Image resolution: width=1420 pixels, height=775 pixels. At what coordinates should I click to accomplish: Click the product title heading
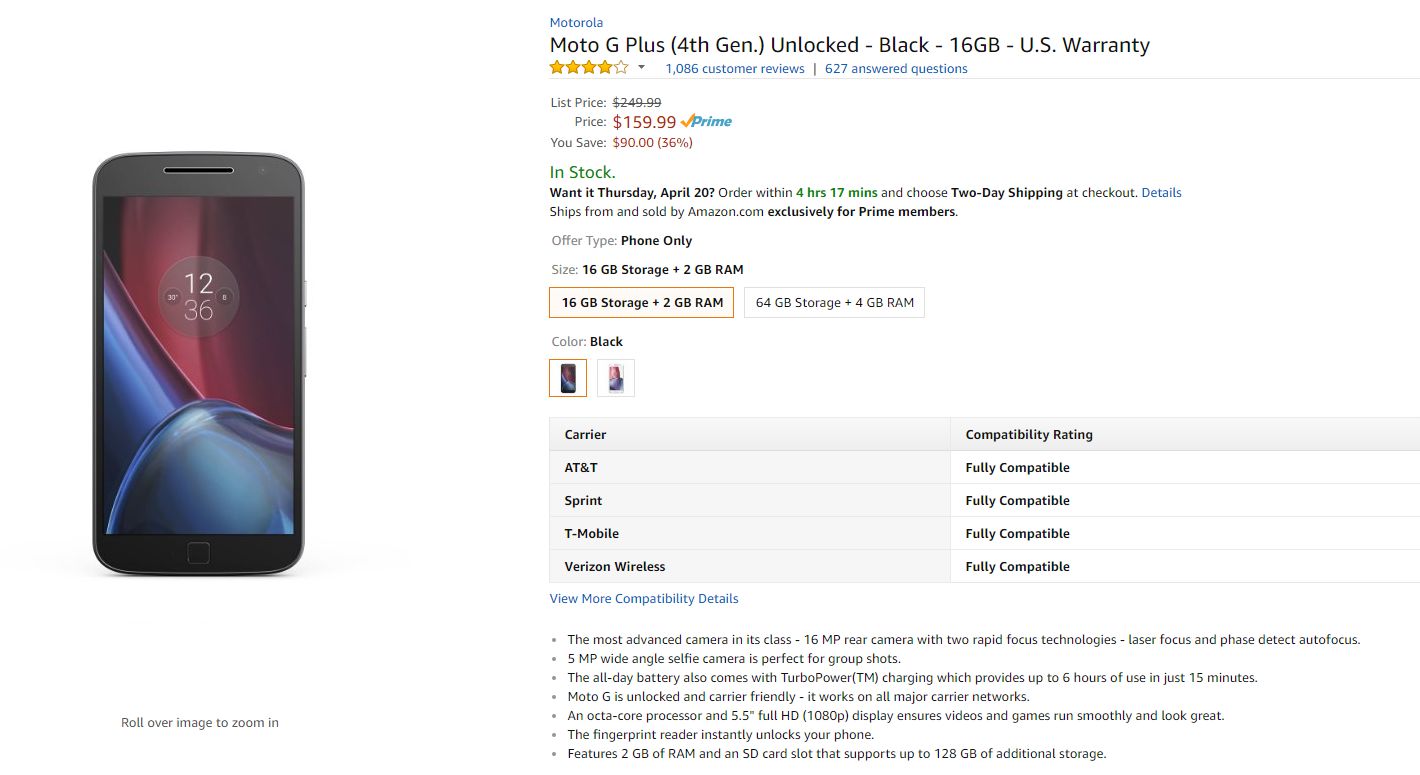tap(849, 45)
